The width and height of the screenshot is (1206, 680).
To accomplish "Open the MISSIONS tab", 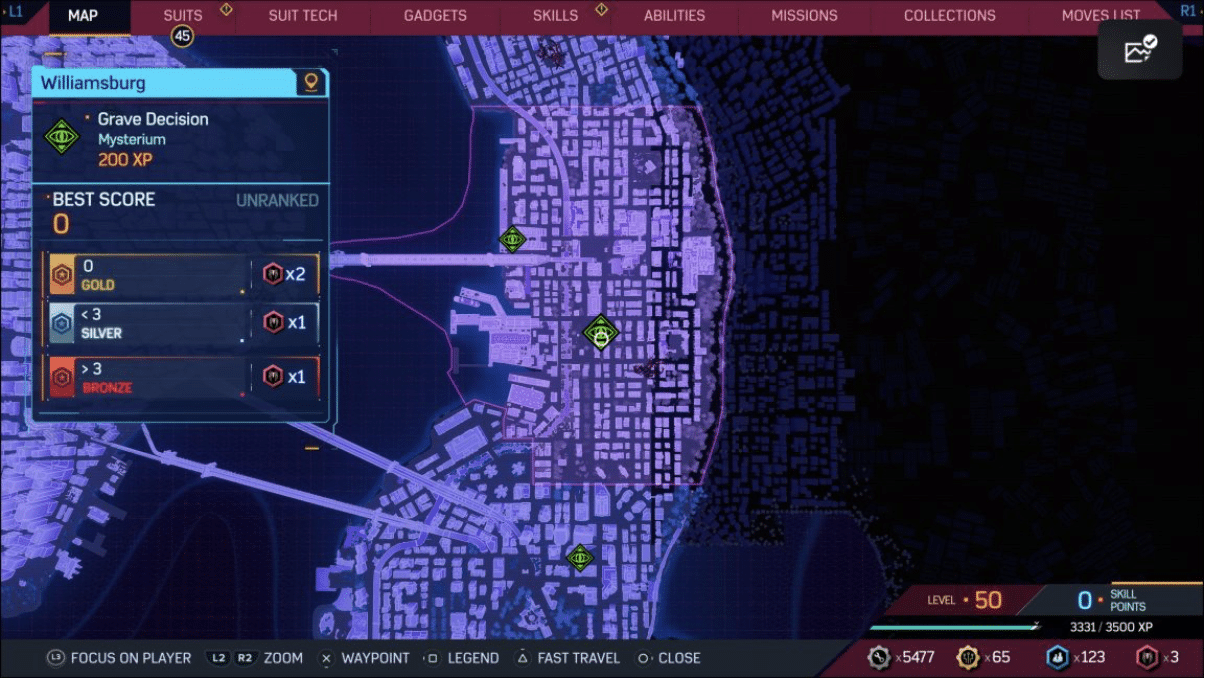I will coord(804,16).
